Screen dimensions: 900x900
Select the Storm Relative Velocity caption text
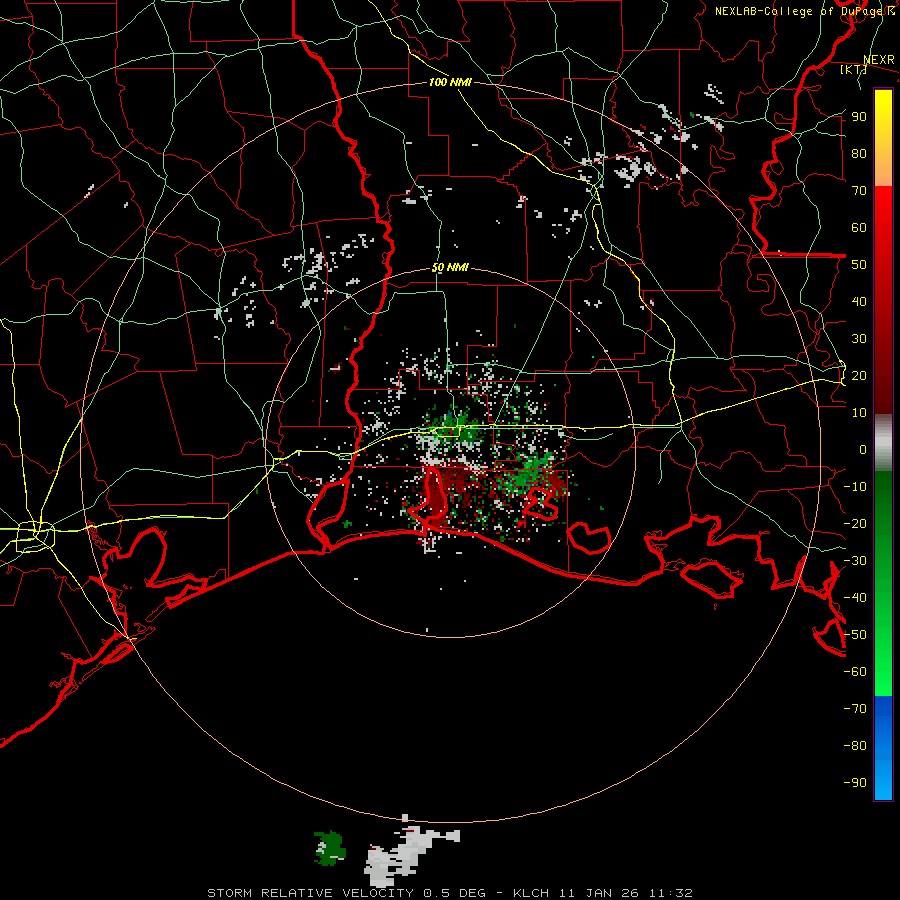(x=450, y=893)
